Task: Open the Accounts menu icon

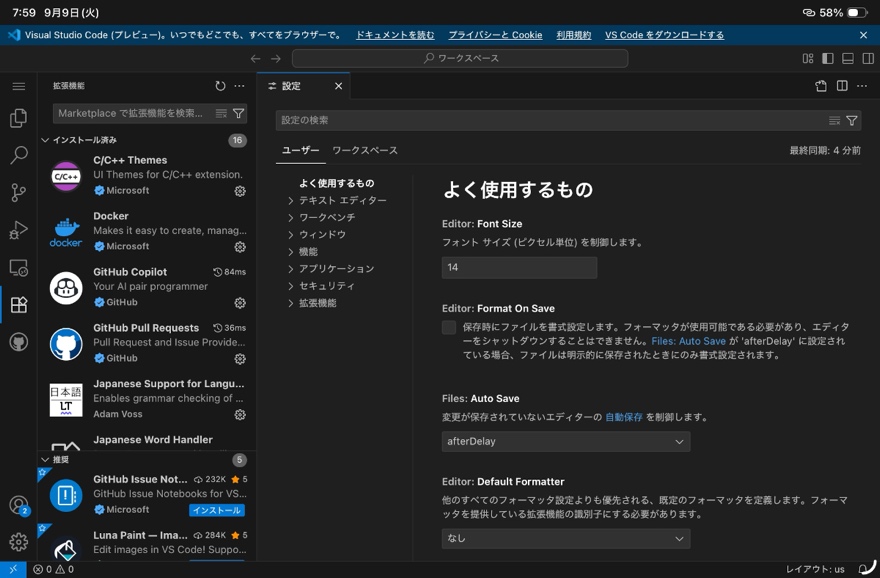Action: [19, 505]
